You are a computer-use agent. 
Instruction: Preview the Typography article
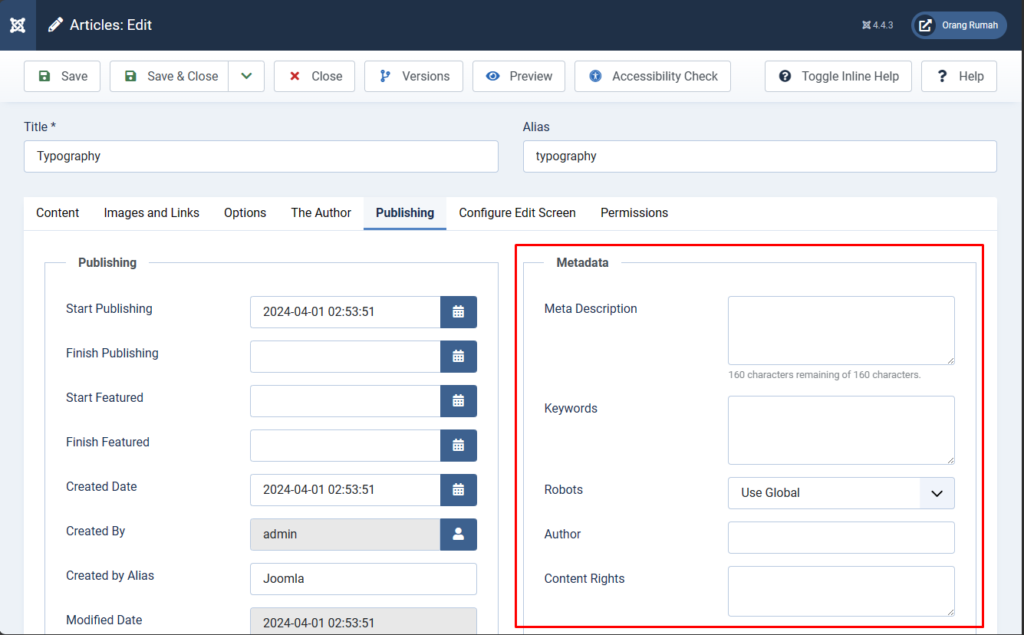pyautogui.click(x=518, y=75)
